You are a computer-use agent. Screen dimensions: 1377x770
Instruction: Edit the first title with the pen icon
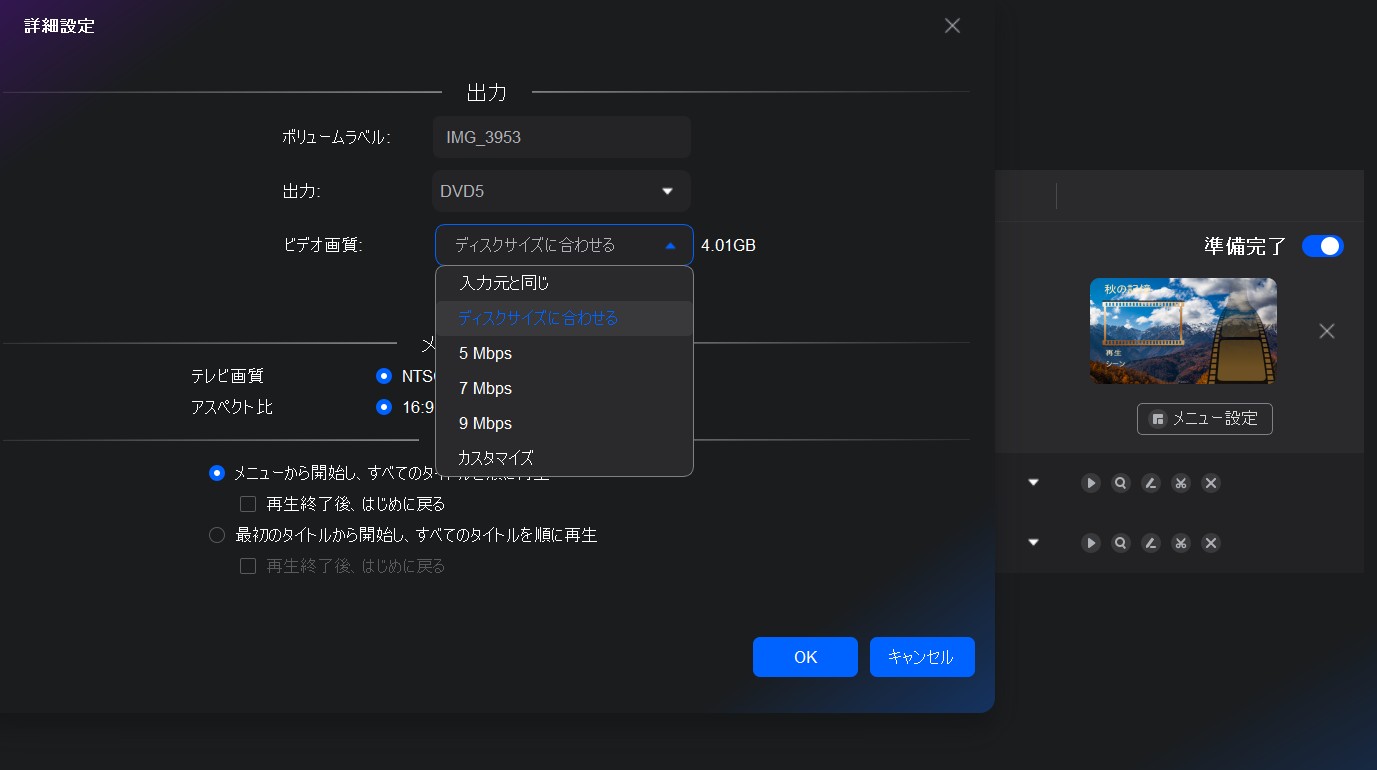click(x=1150, y=483)
